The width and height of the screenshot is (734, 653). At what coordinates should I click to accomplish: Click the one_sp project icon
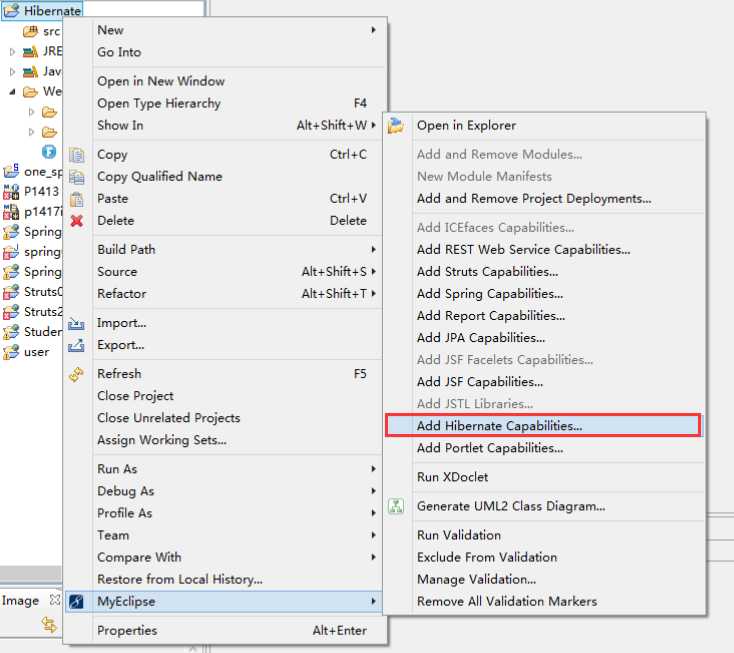click(x=11, y=171)
